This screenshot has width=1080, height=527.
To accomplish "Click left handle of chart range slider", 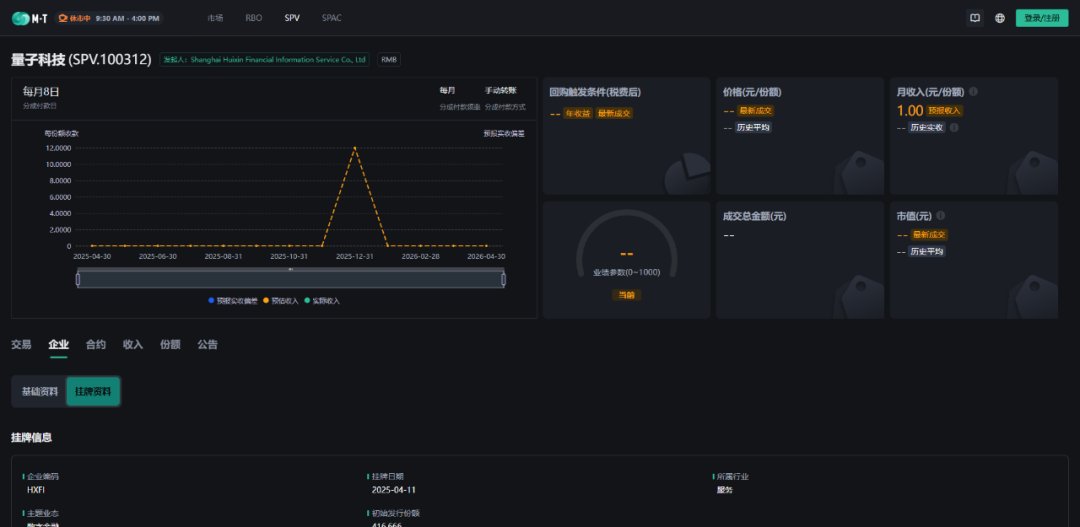I will [x=78, y=279].
